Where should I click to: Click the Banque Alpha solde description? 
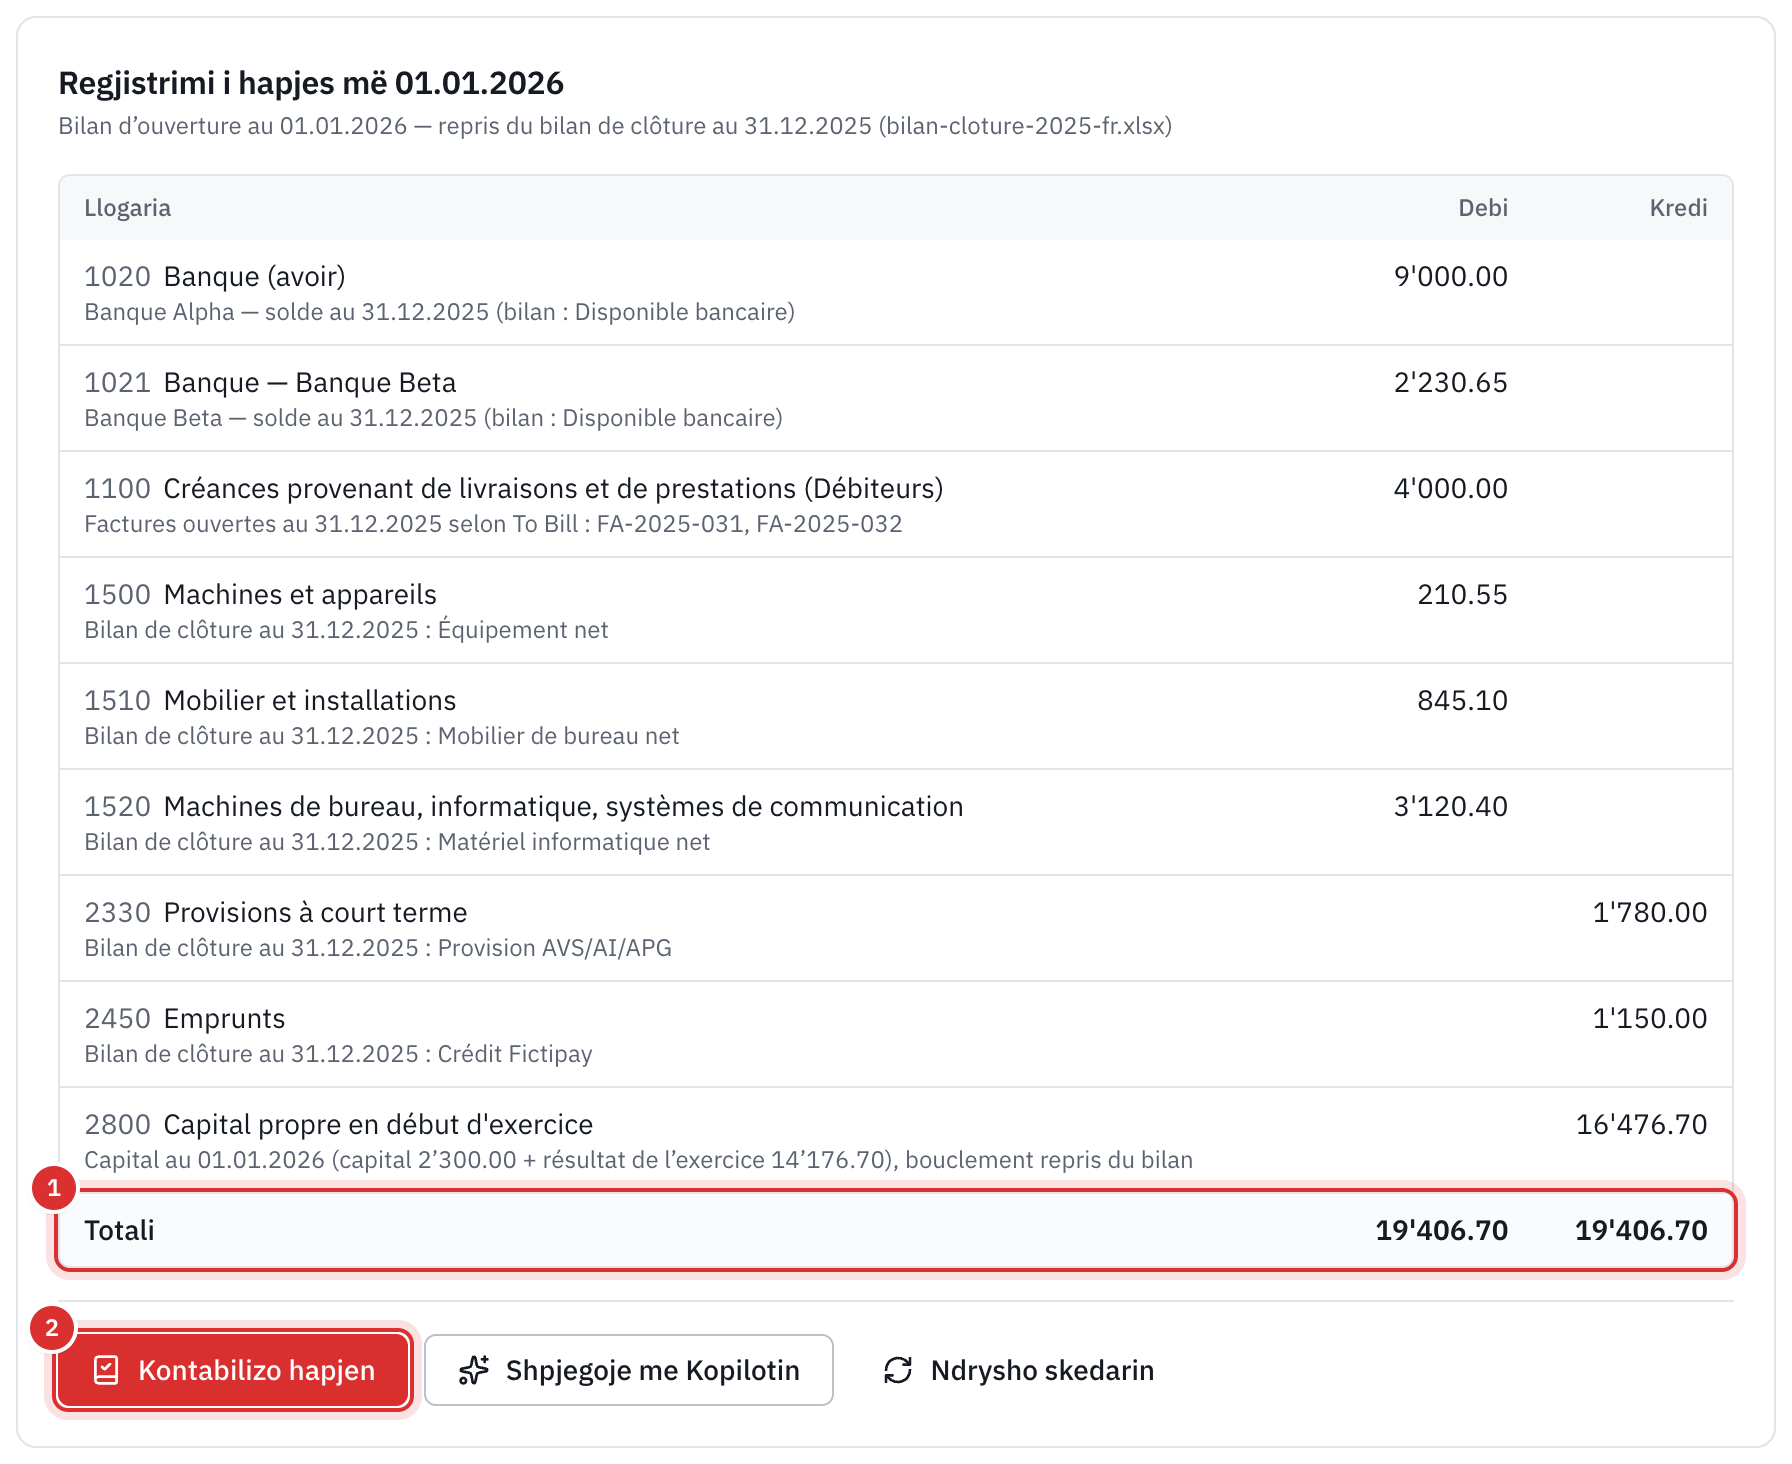[440, 312]
